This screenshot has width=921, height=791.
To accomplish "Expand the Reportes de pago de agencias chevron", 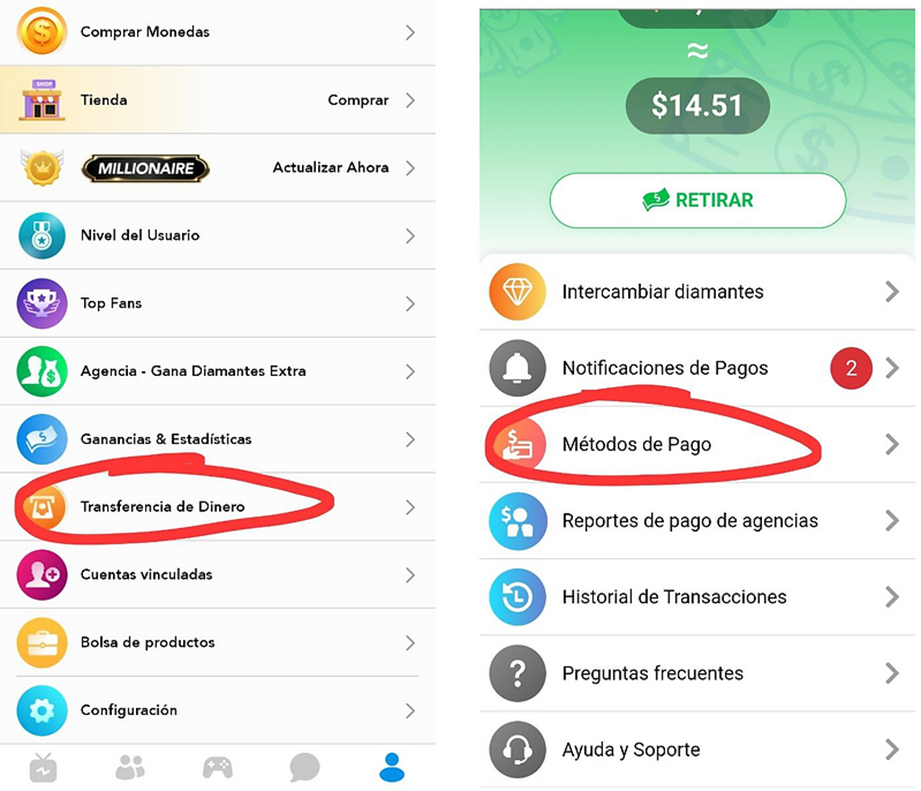I will pyautogui.click(x=892, y=521).
